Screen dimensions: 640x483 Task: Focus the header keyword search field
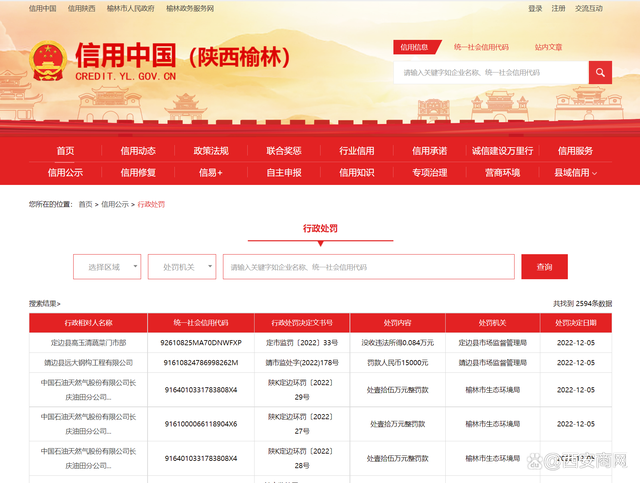(x=491, y=72)
